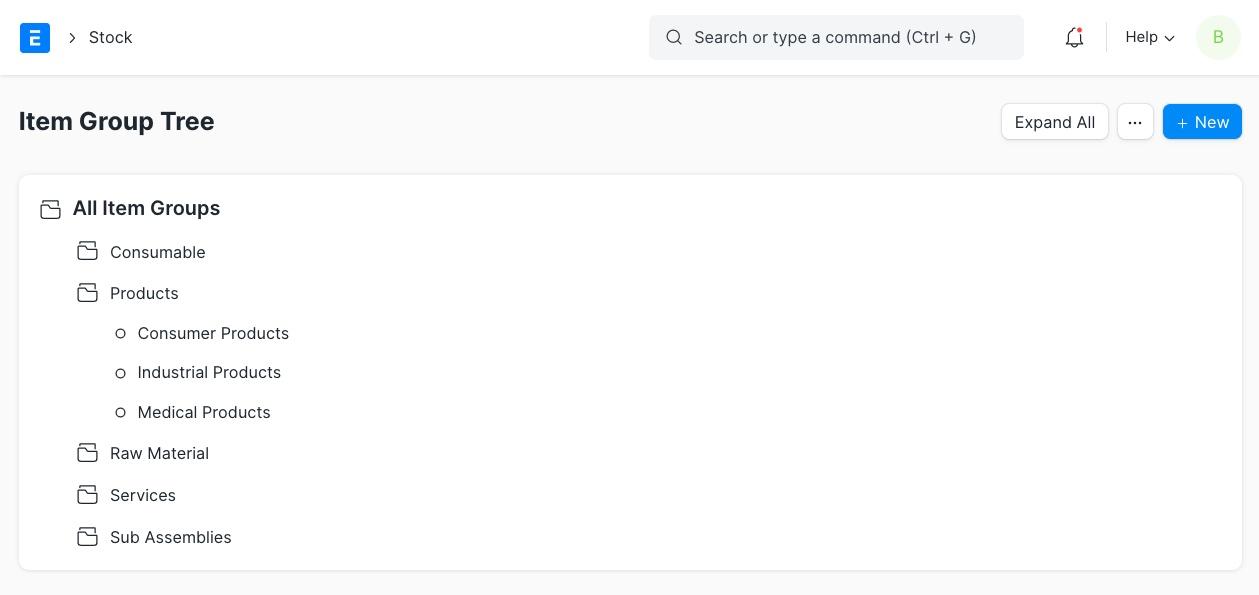
Task: Select the Consumer Products node
Action: [x=213, y=333]
